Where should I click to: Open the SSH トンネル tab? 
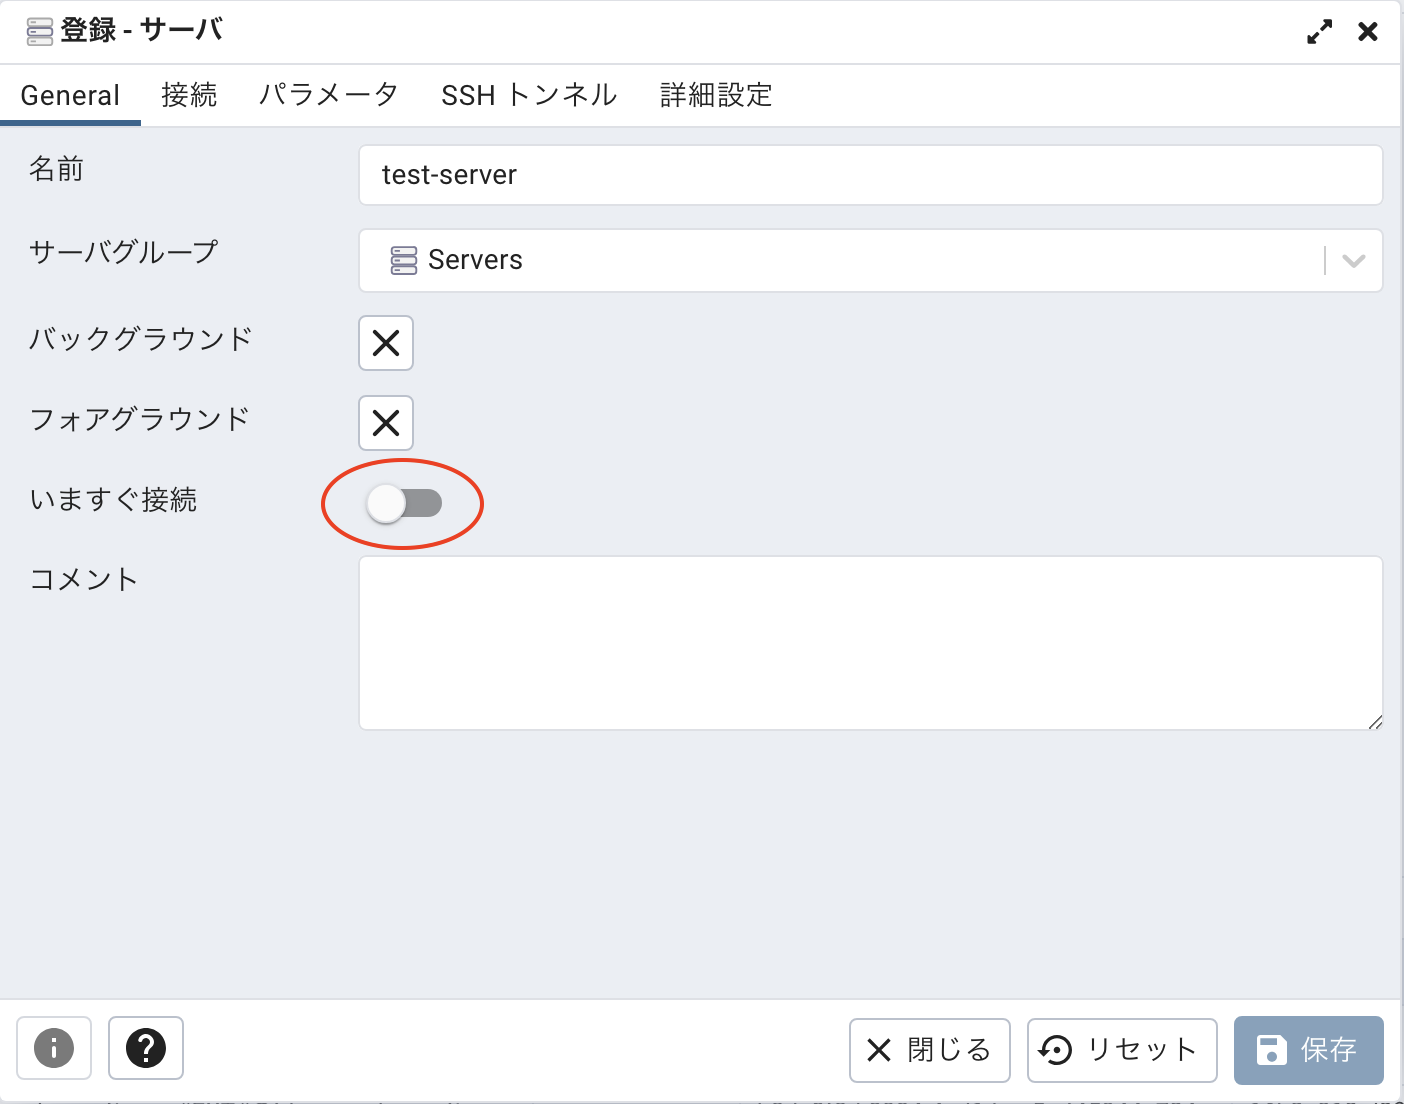coord(529,95)
